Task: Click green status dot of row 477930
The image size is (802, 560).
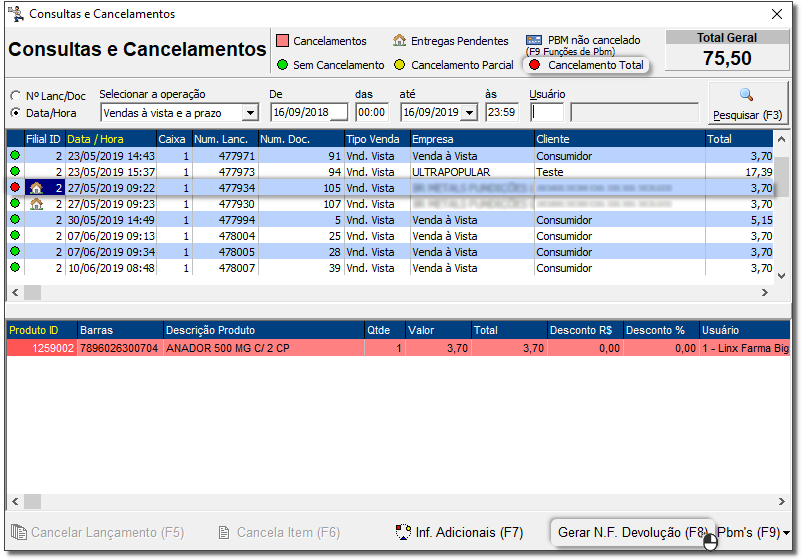Action: point(15,204)
